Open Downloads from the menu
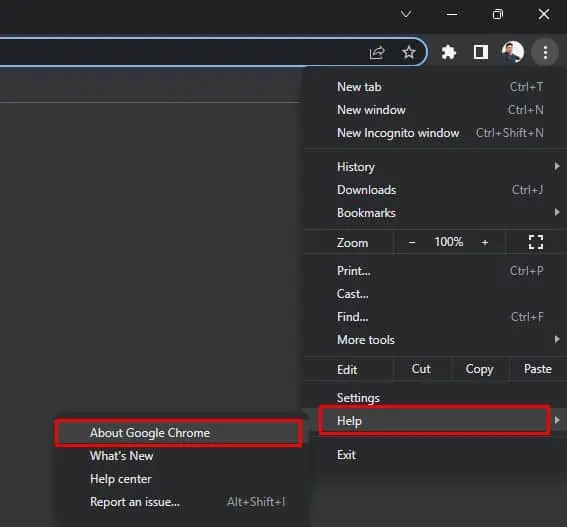 (435, 190)
